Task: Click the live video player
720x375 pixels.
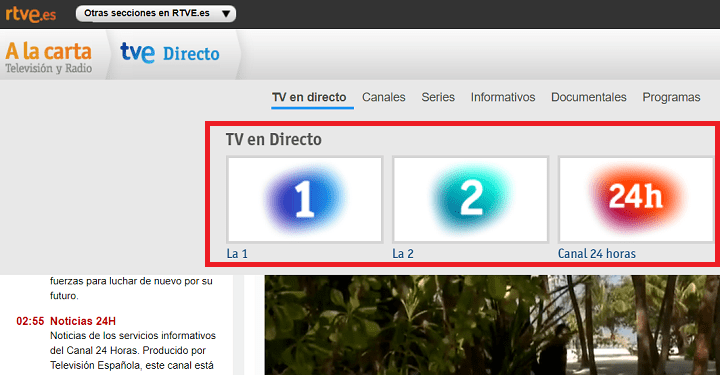Action: click(x=492, y=325)
